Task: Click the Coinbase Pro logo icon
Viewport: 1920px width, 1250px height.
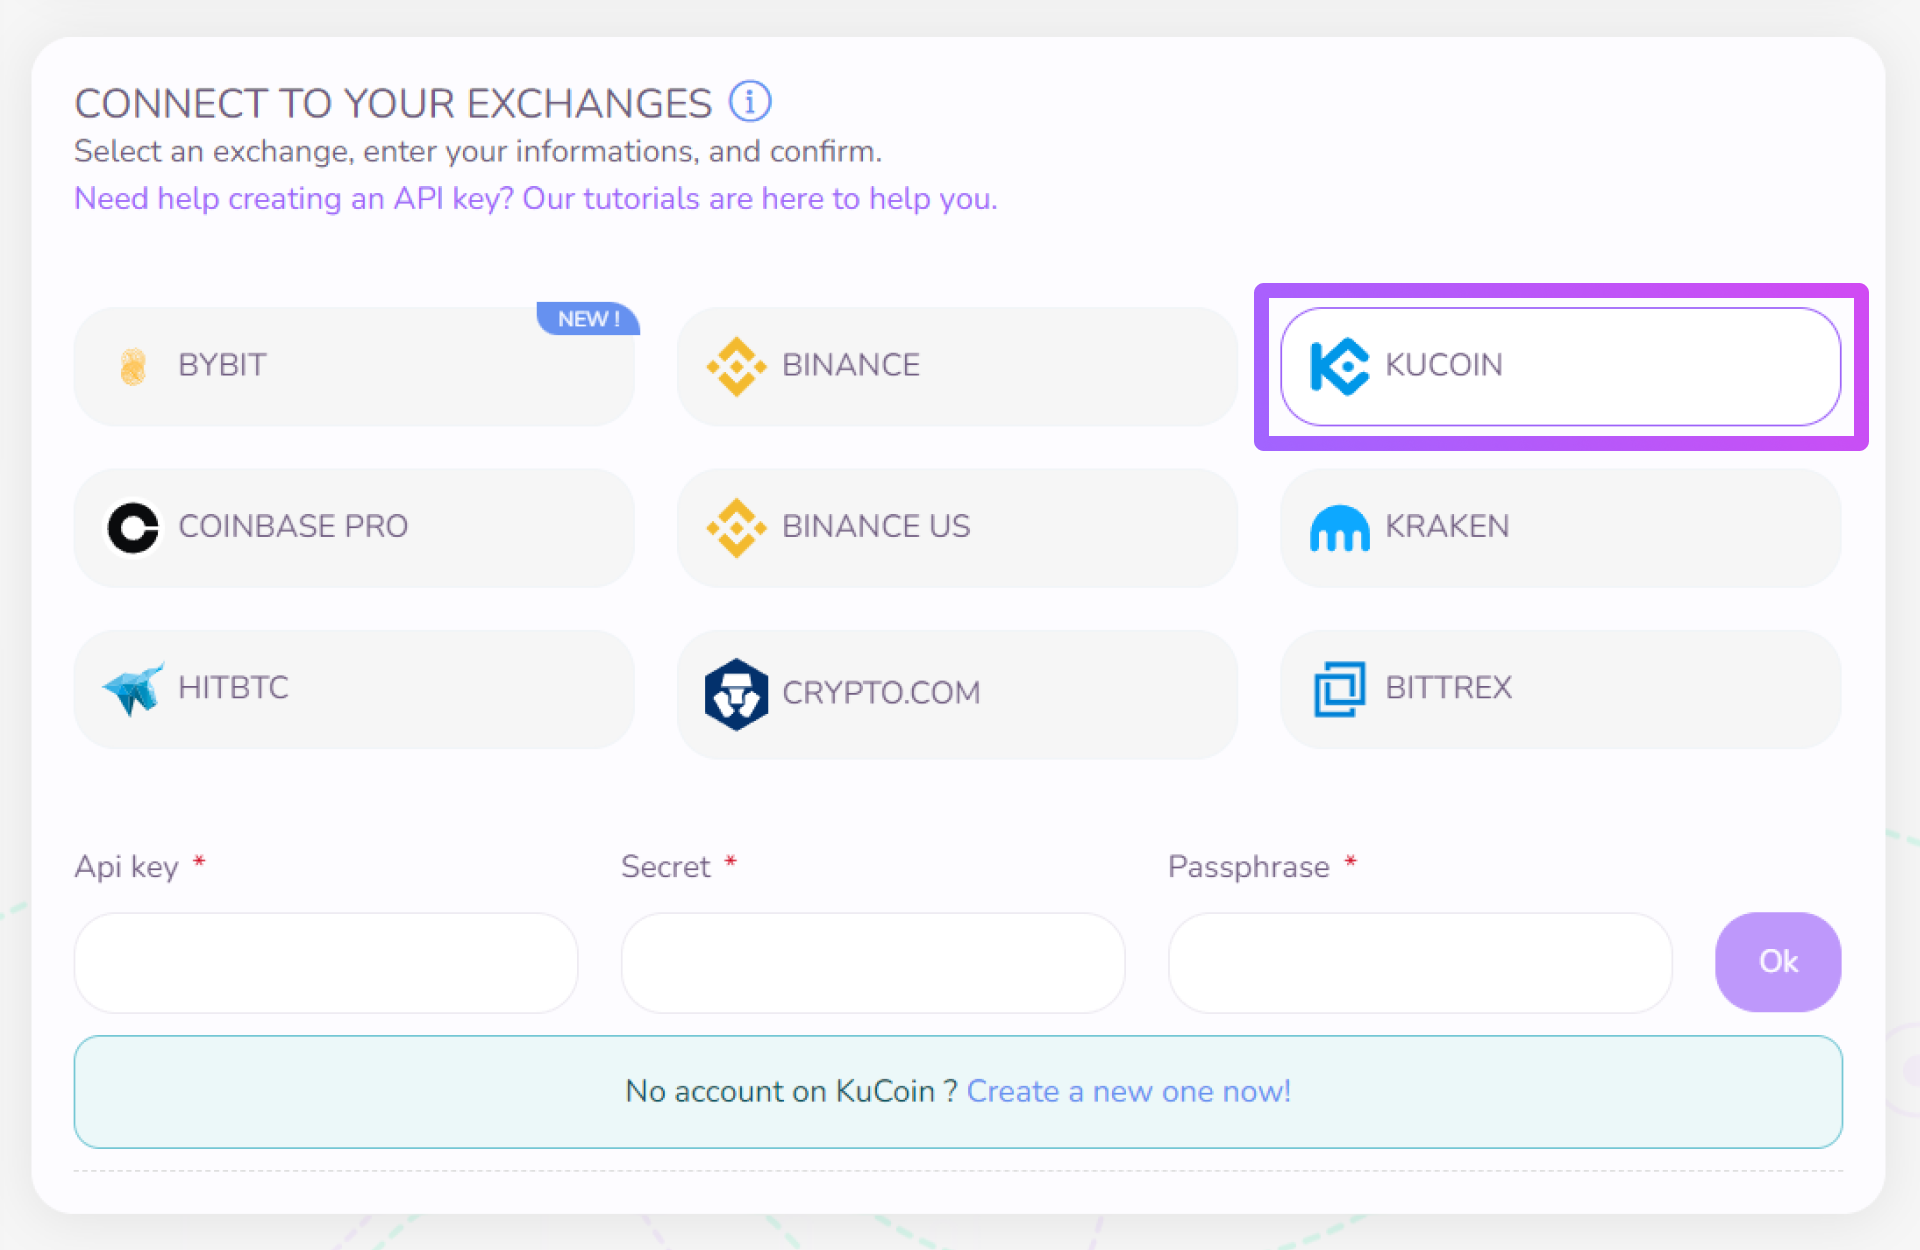Action: [133, 527]
